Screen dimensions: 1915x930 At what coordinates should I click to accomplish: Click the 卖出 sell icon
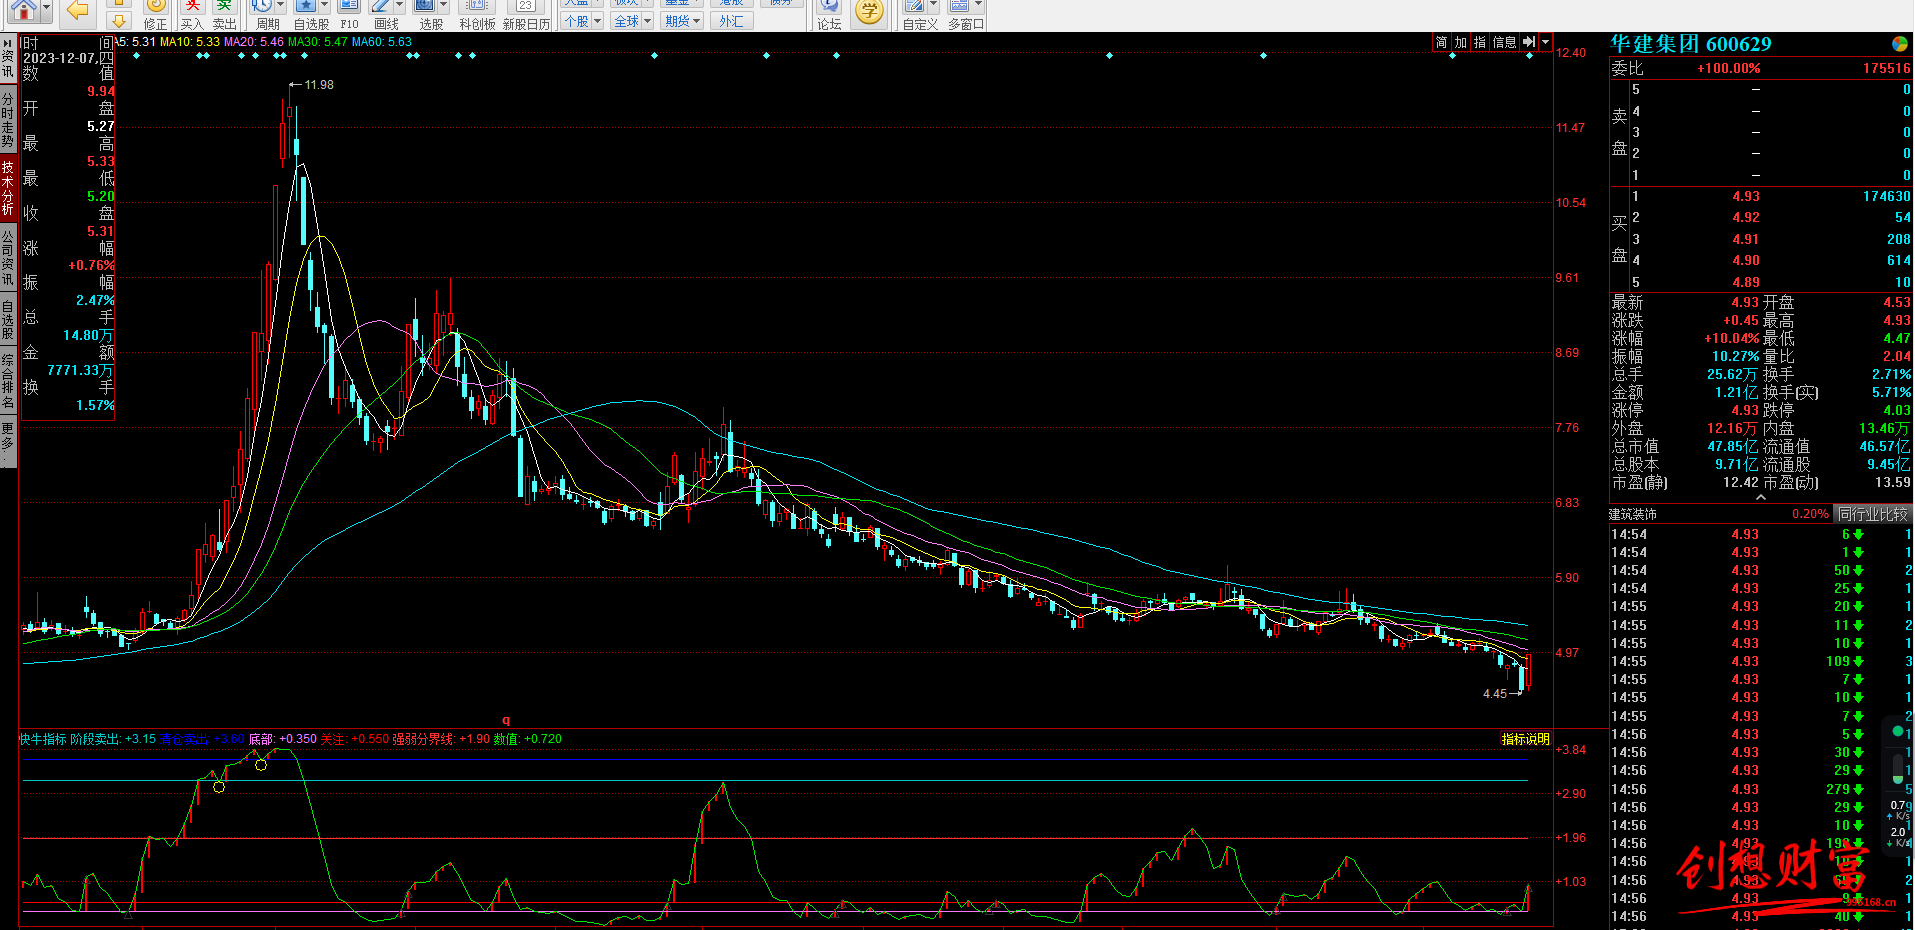click(x=225, y=14)
